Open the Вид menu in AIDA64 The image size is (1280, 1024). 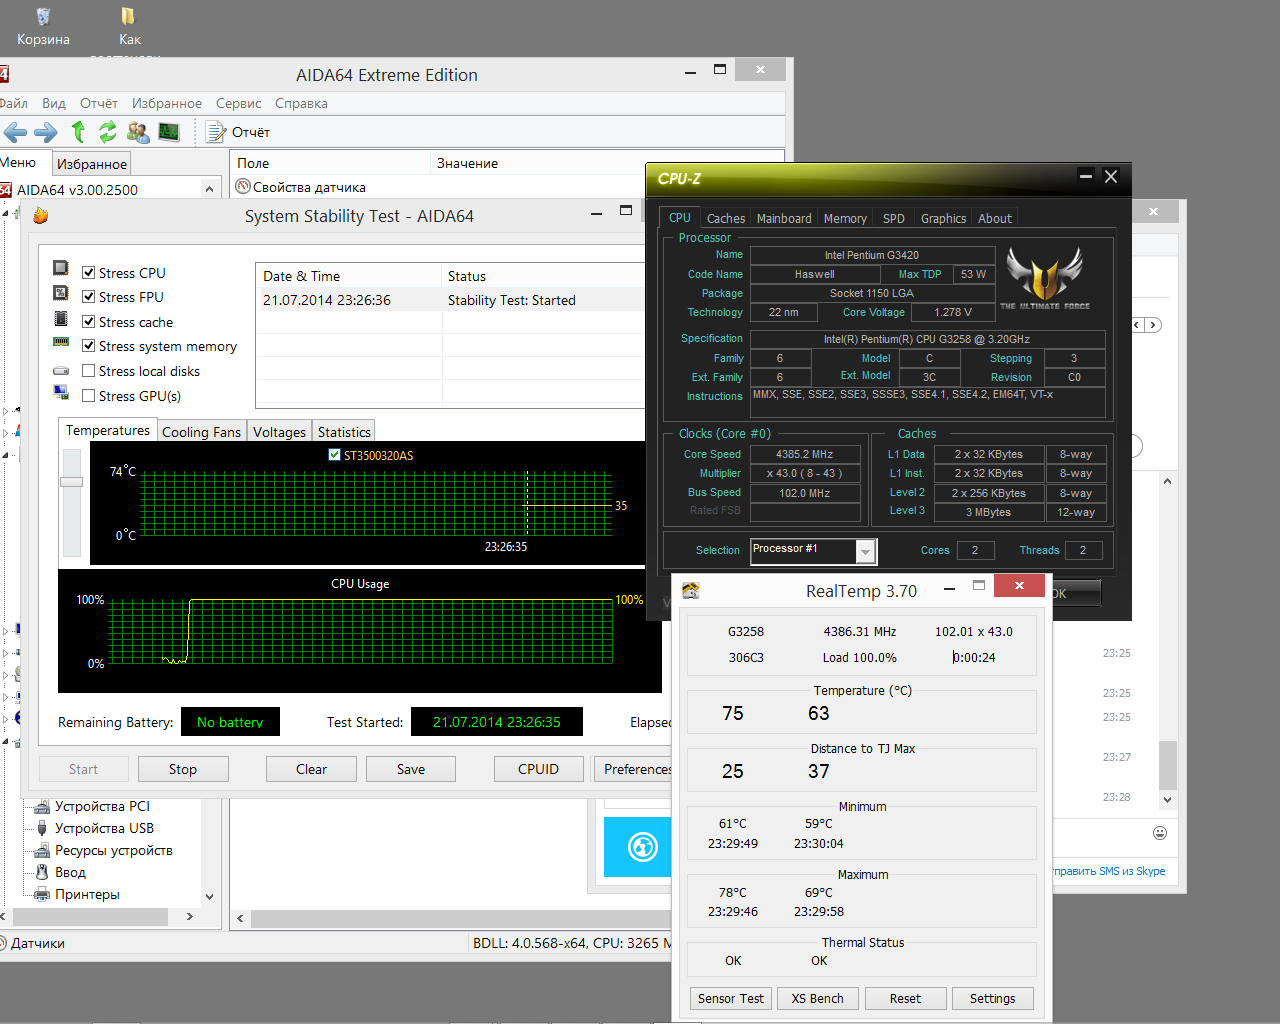click(x=54, y=103)
